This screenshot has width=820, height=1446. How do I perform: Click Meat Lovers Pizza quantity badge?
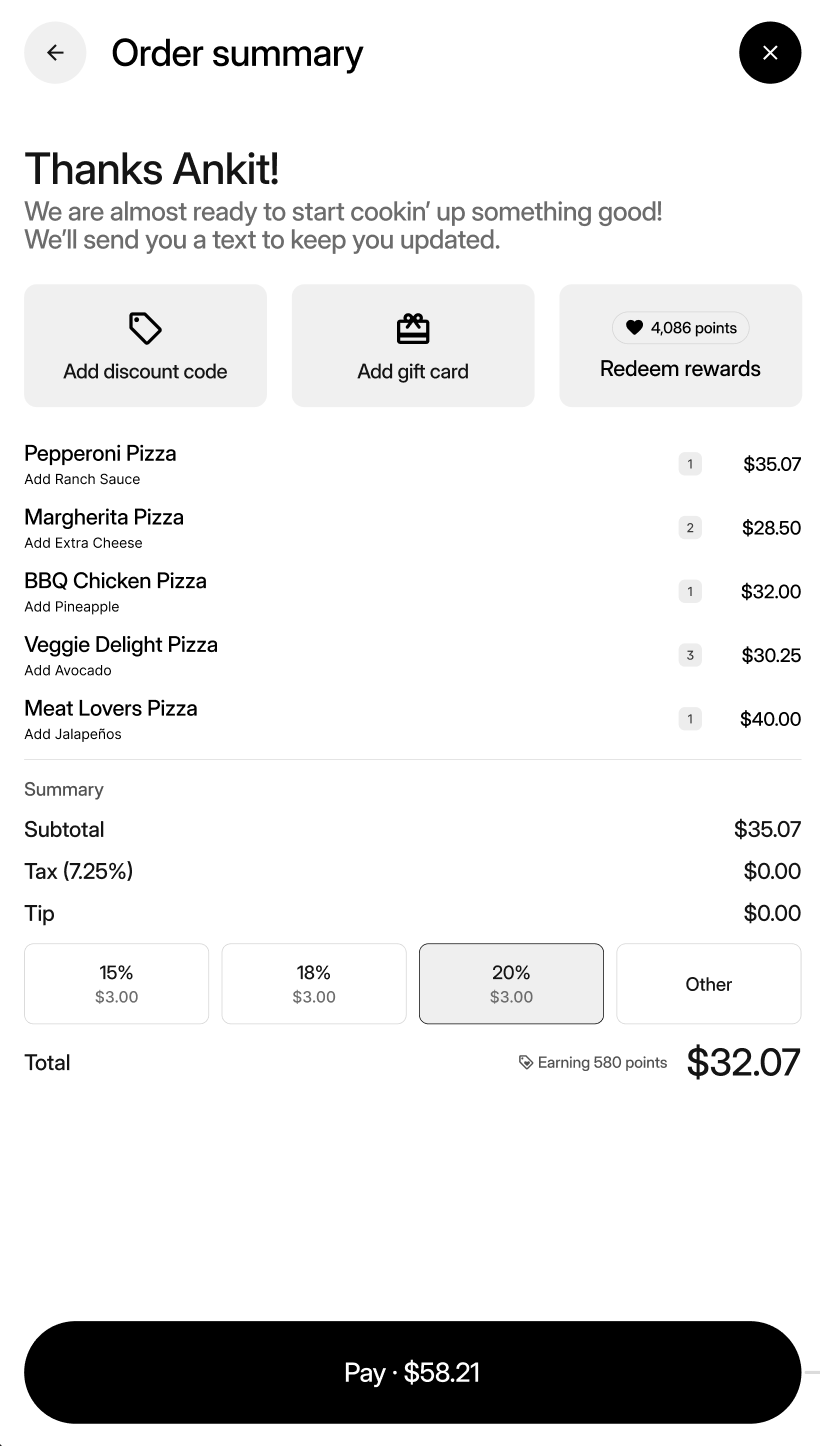(690, 719)
